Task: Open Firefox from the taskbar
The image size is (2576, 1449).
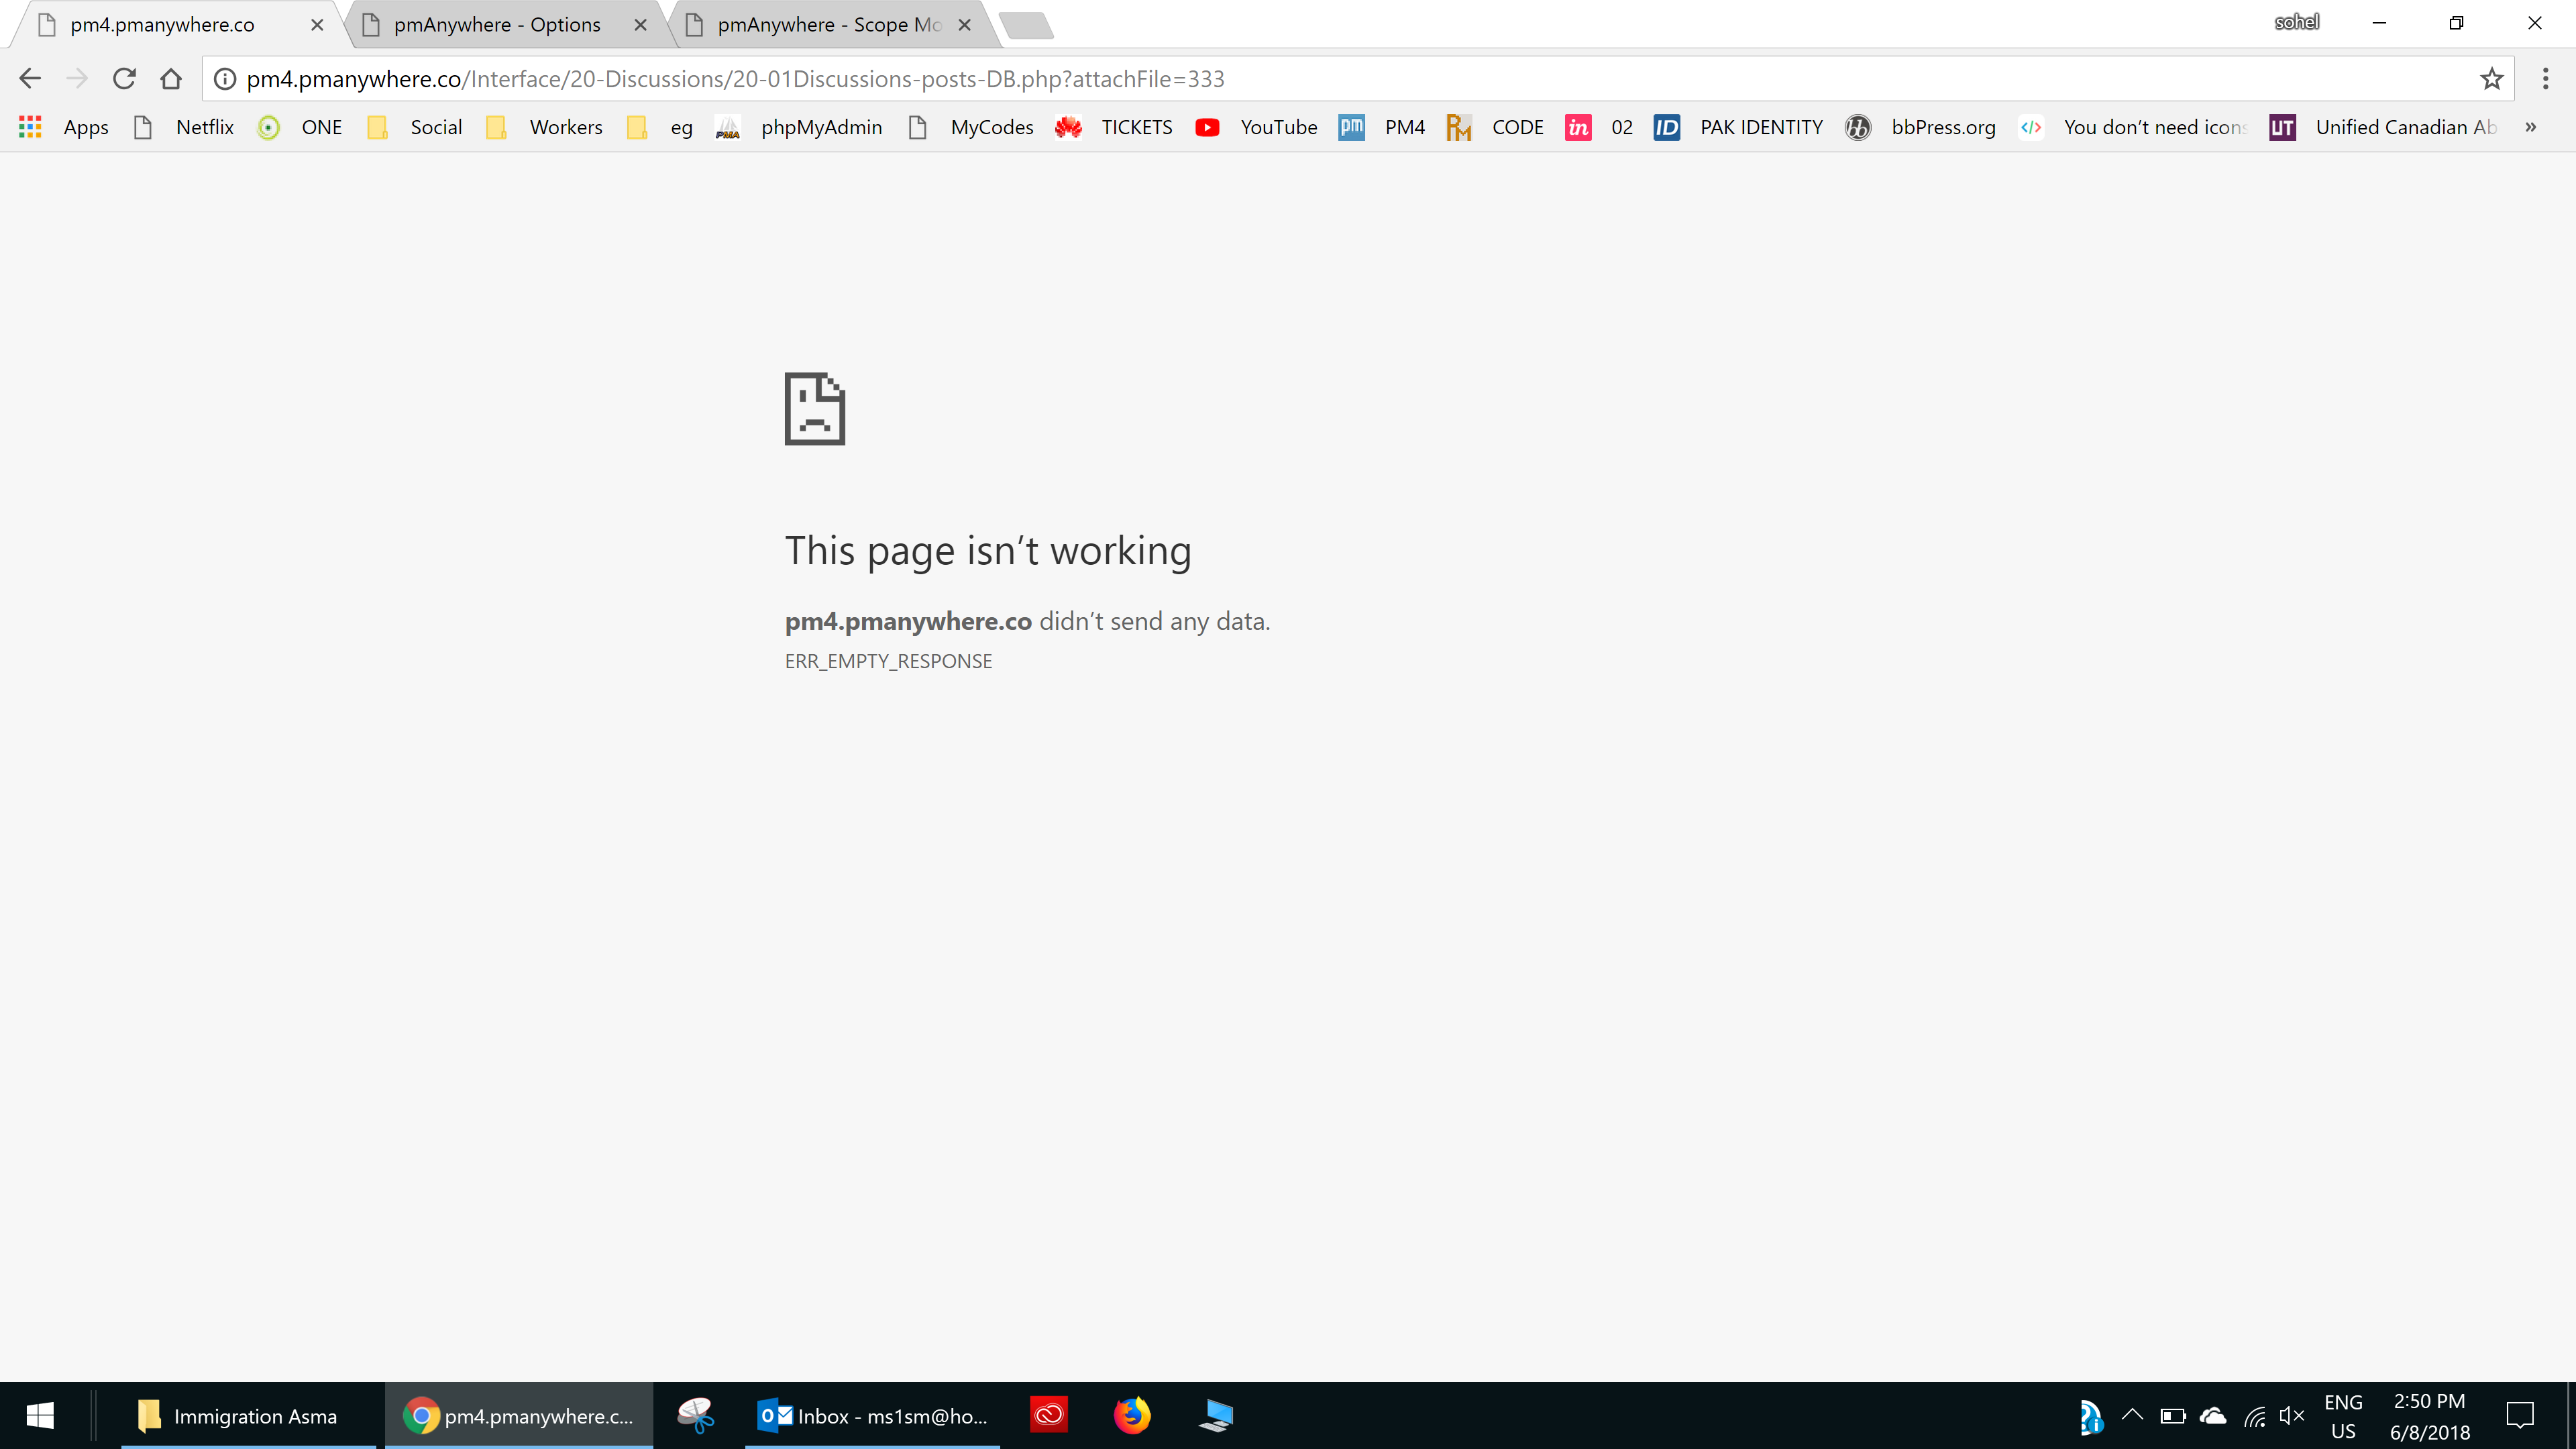Action: click(x=1132, y=1415)
